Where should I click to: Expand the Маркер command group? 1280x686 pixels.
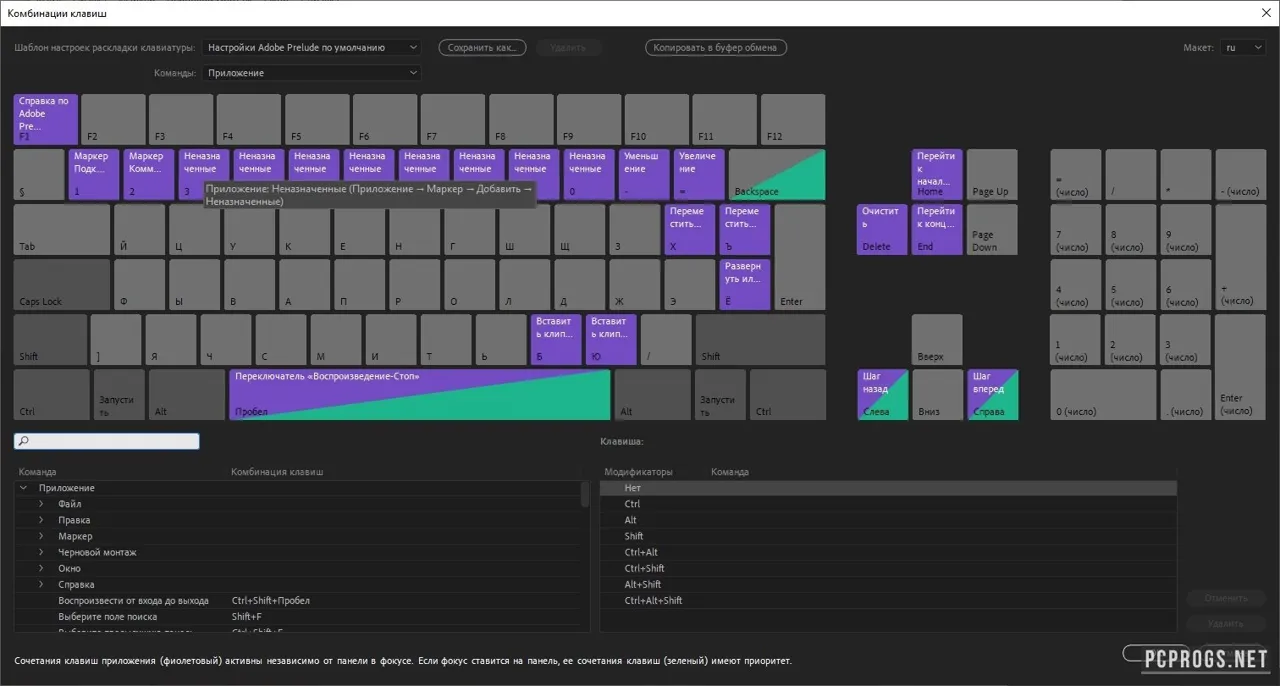coord(41,536)
